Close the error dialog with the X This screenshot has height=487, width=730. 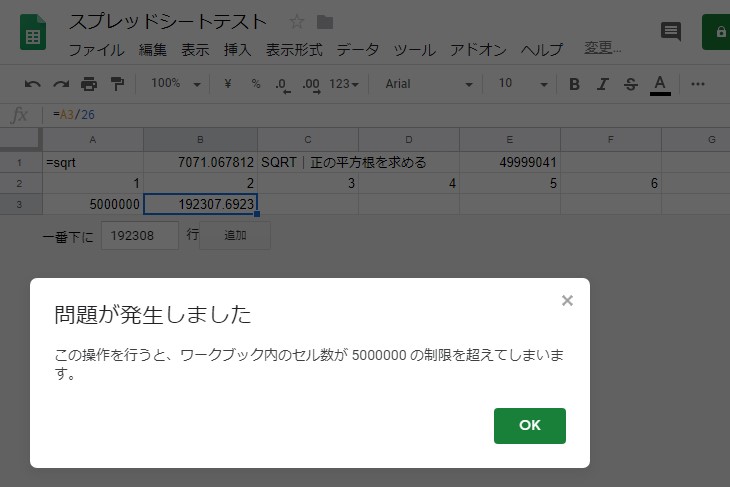click(x=567, y=300)
